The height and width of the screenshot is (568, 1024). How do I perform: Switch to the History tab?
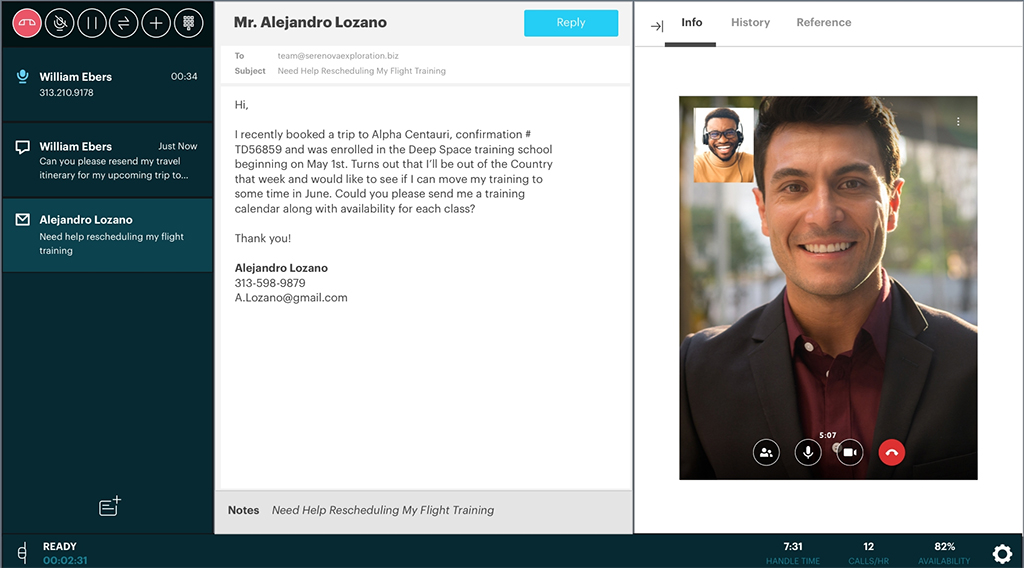coord(750,23)
